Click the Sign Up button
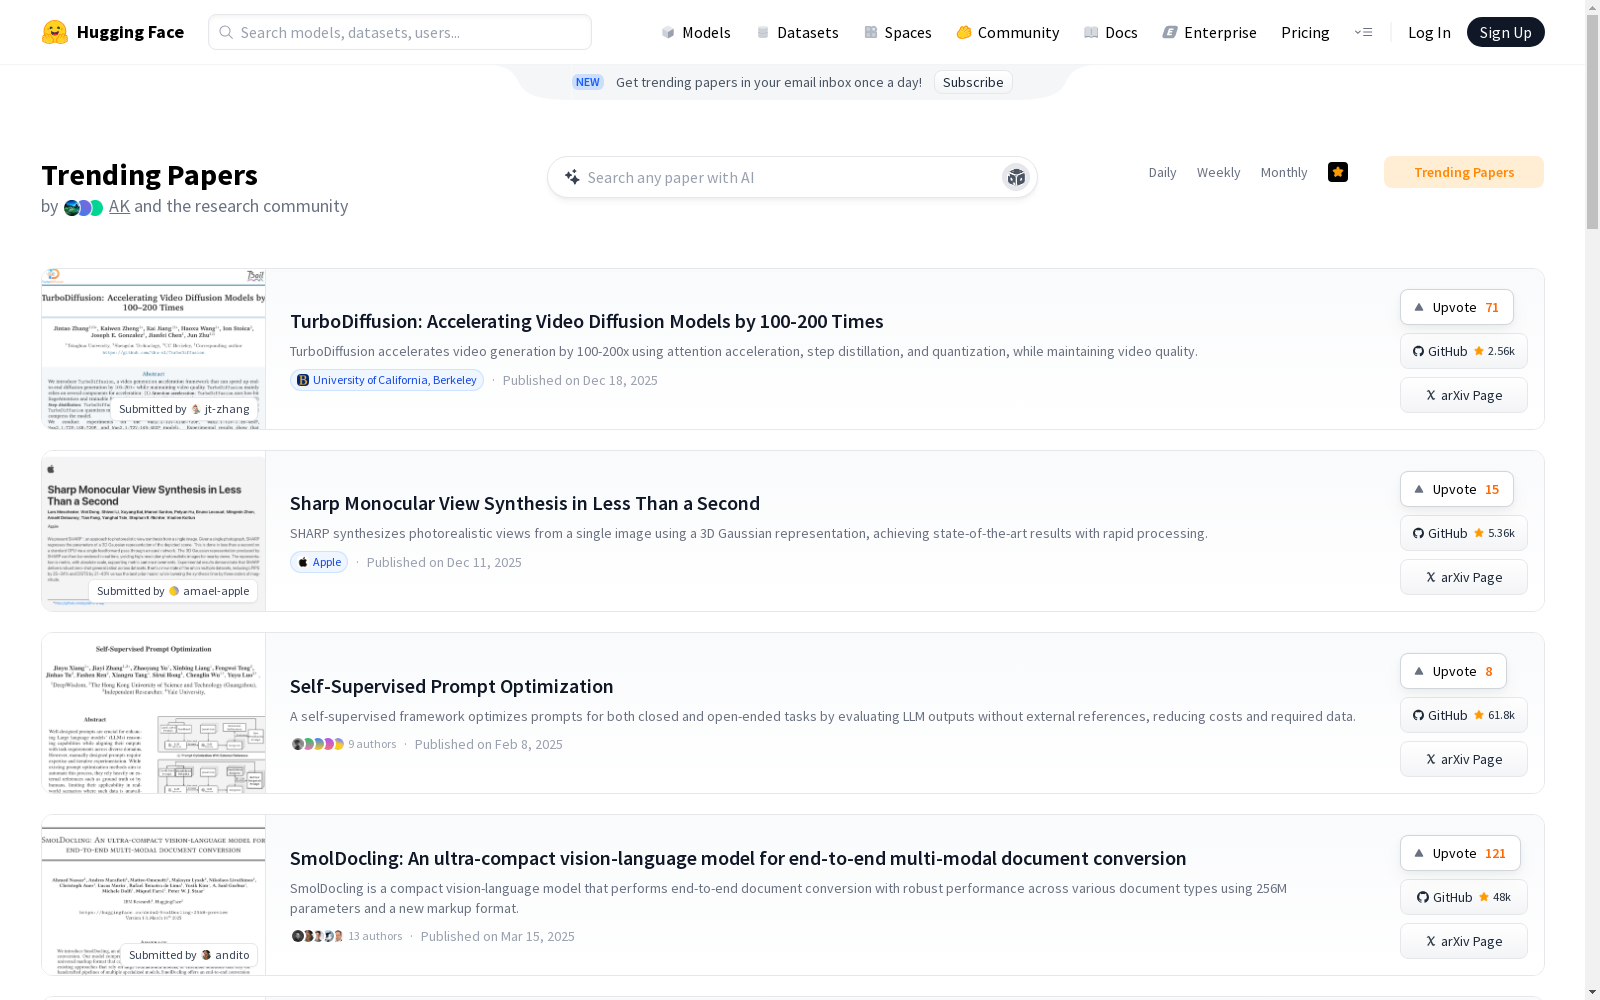This screenshot has height=1000, width=1600. point(1505,32)
